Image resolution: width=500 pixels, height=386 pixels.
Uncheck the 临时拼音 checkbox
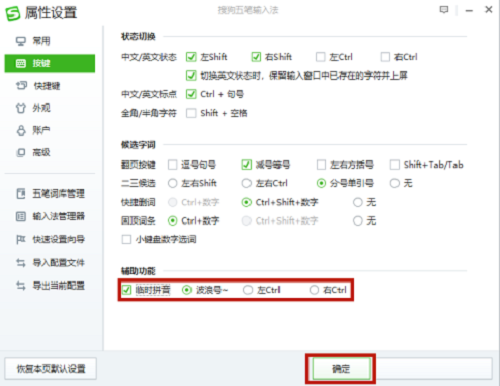(x=126, y=290)
